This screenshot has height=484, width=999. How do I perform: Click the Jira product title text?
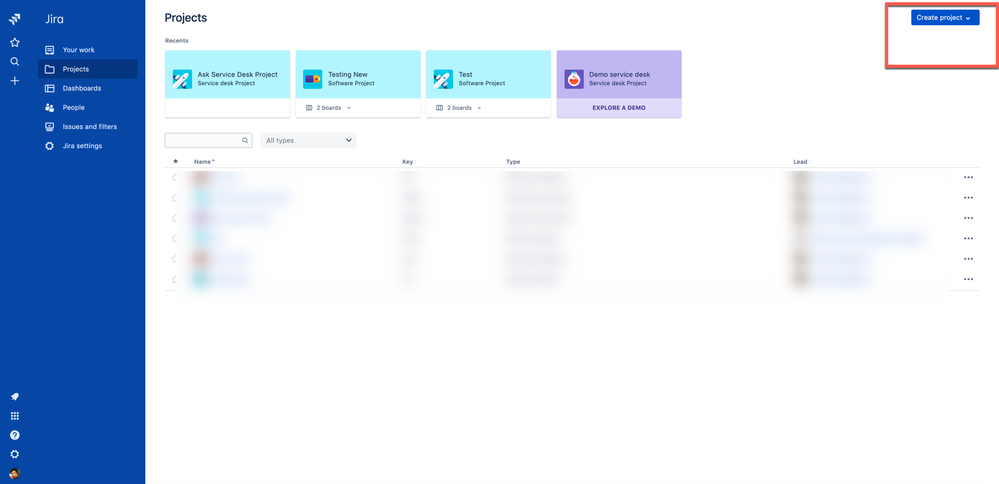pyautogui.click(x=54, y=19)
